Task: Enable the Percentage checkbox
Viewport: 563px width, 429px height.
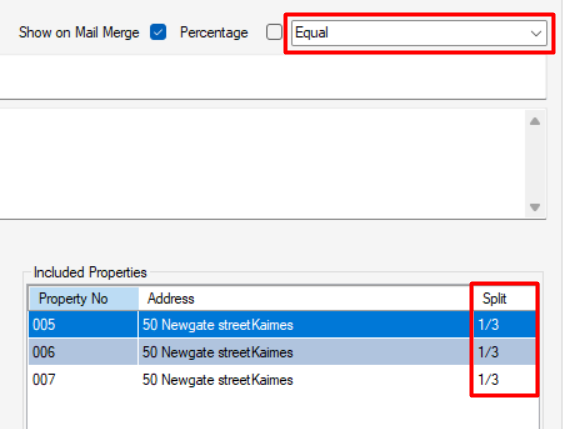Action: coord(274,32)
